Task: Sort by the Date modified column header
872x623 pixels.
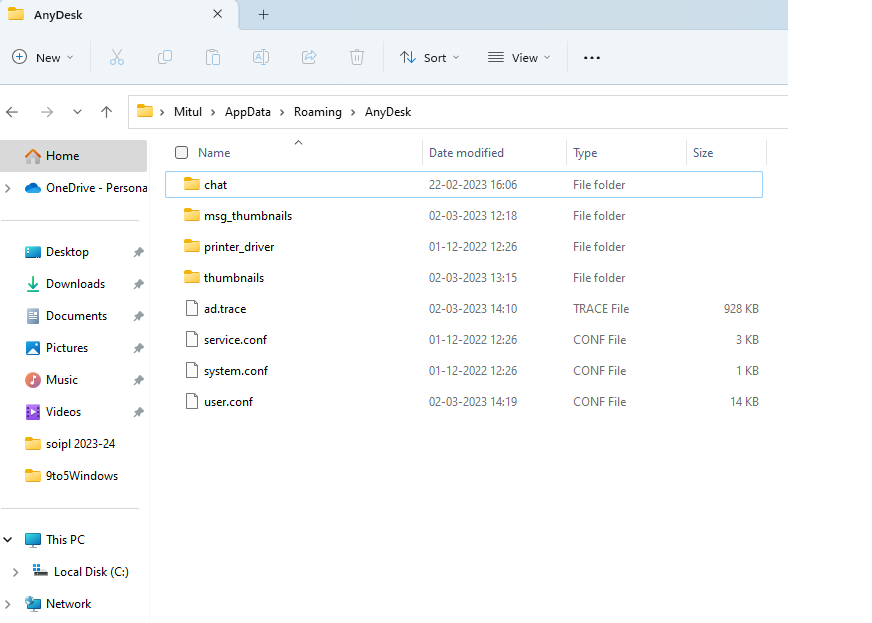Action: coord(466,152)
